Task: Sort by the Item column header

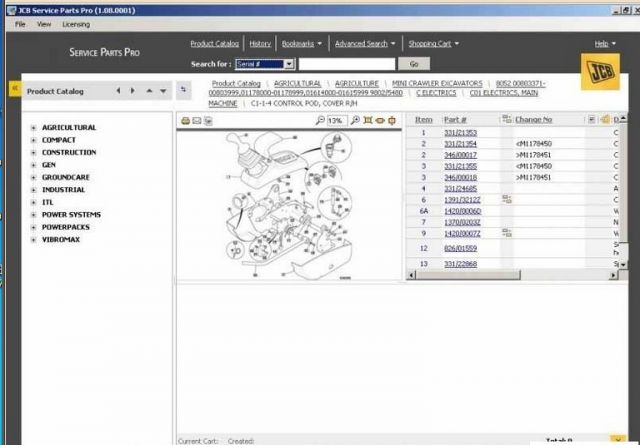Action: [423, 120]
